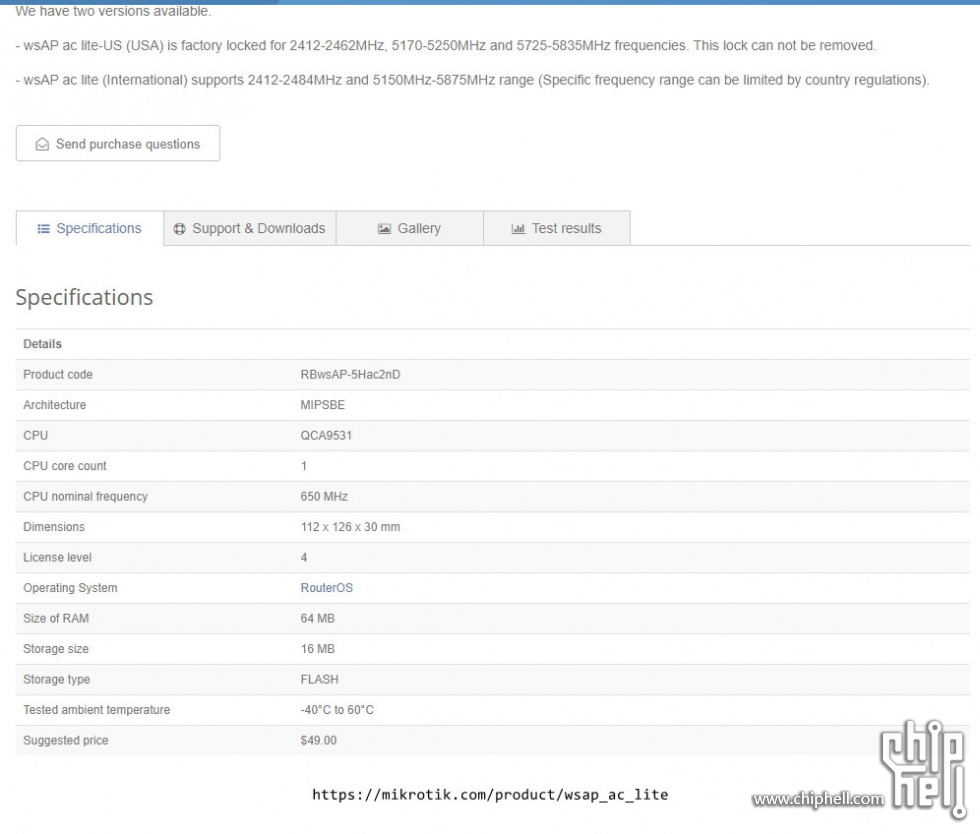
Task: Click the Details table header
Action: (x=42, y=344)
